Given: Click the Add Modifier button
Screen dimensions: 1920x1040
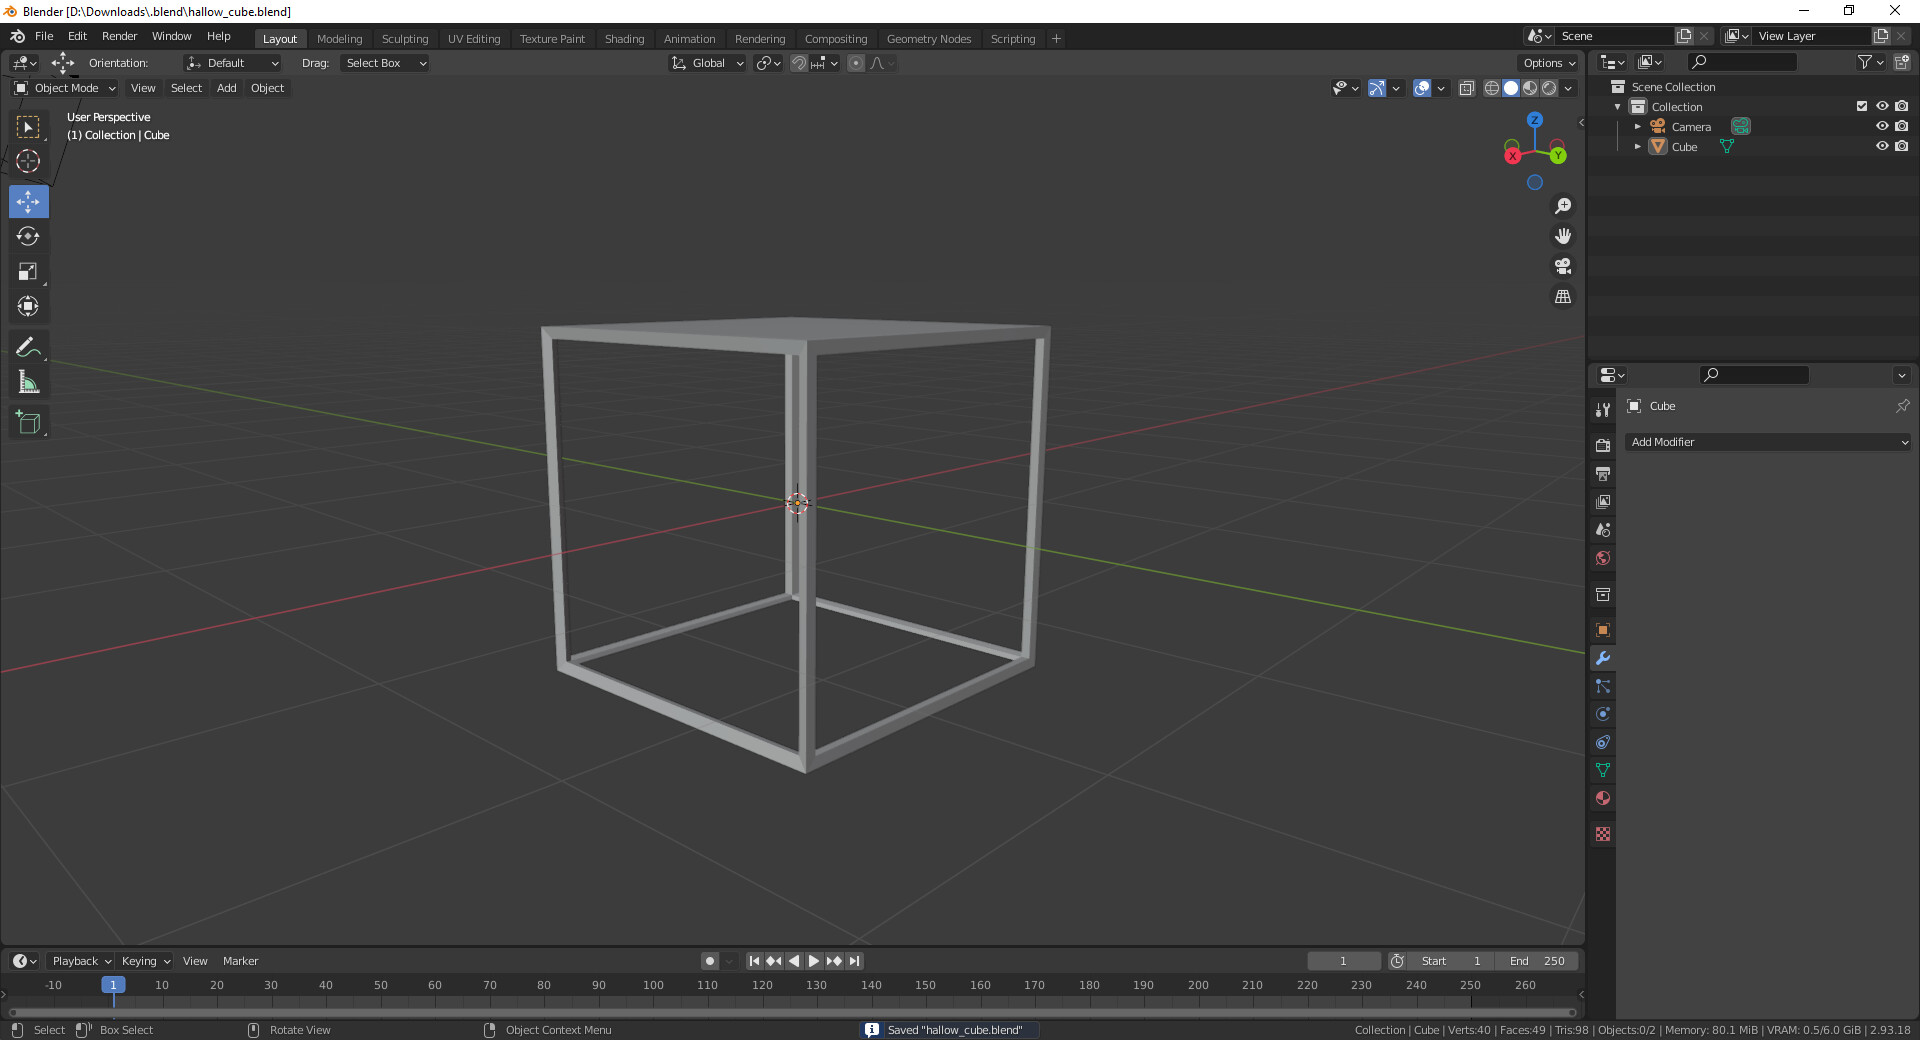Looking at the screenshot, I should coord(1766,441).
